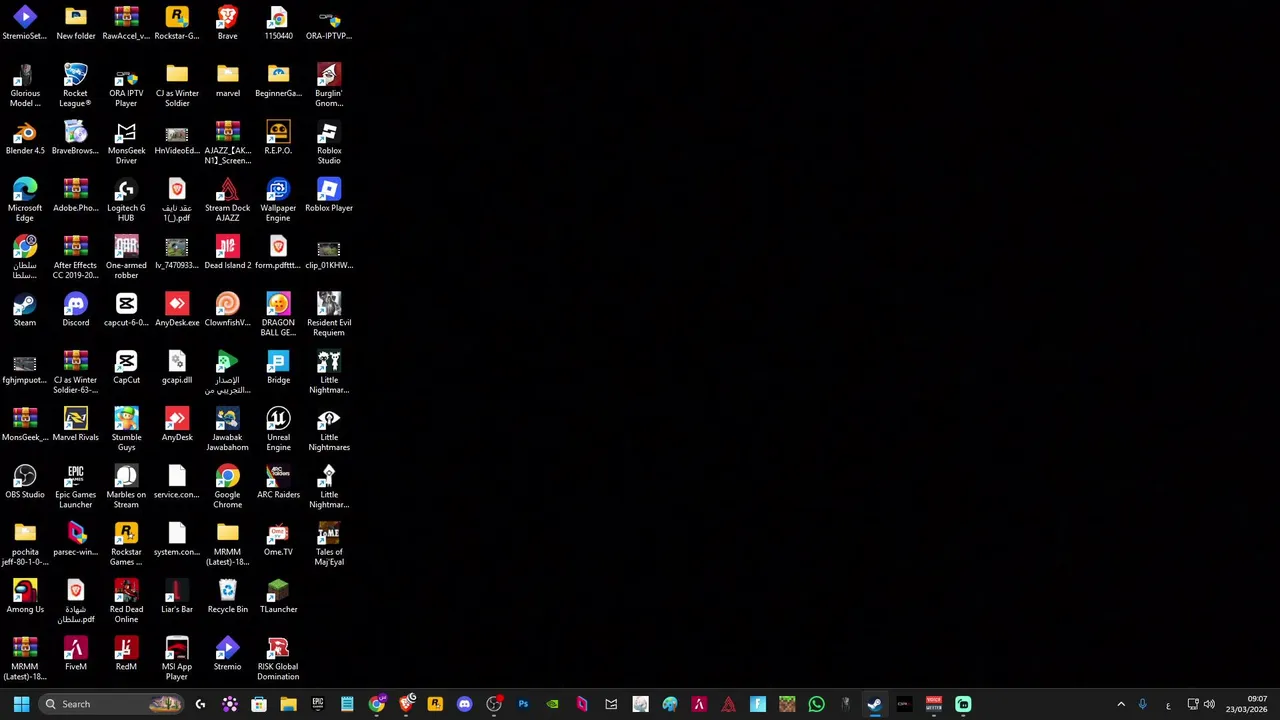Open the Discord desktop shortcut
Screen dimensions: 1280x720
click(x=75, y=310)
